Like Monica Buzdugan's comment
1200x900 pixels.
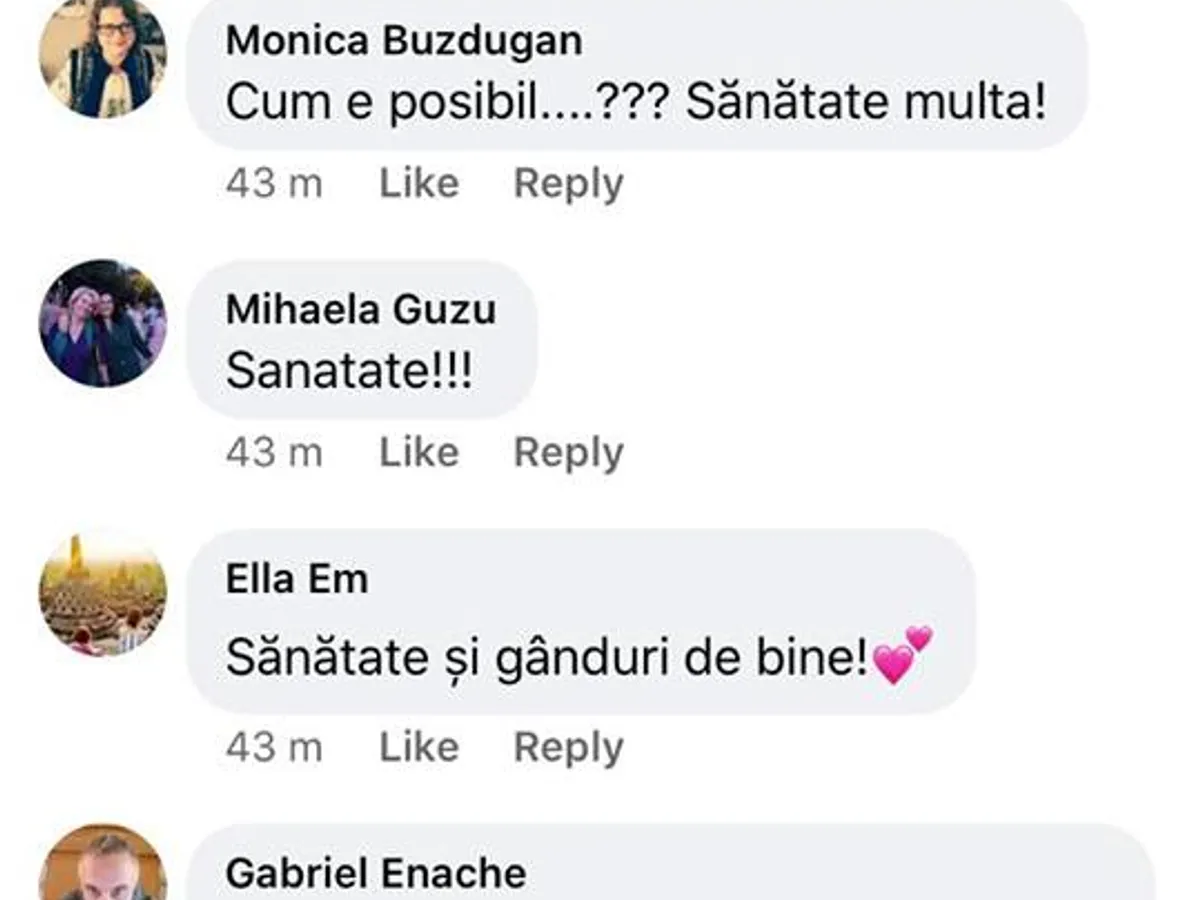pyautogui.click(x=419, y=184)
